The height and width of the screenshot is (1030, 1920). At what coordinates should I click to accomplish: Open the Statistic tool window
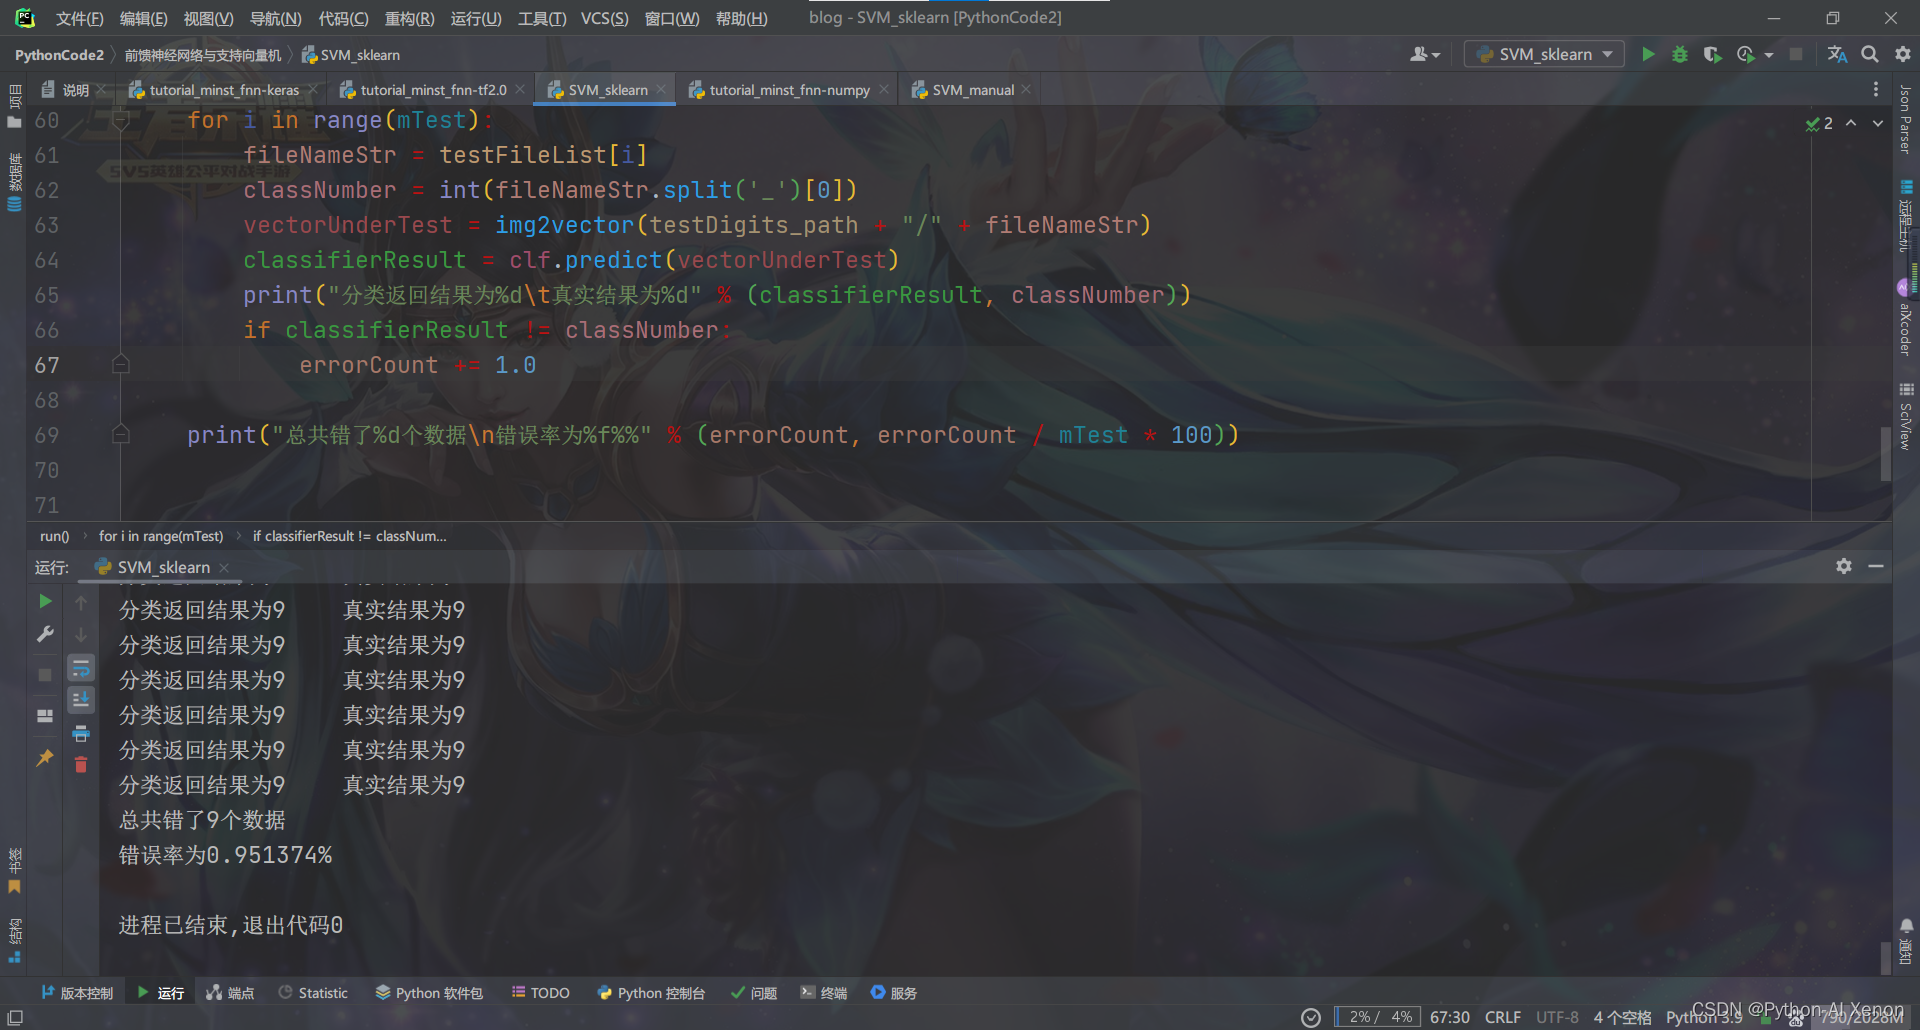click(x=313, y=993)
